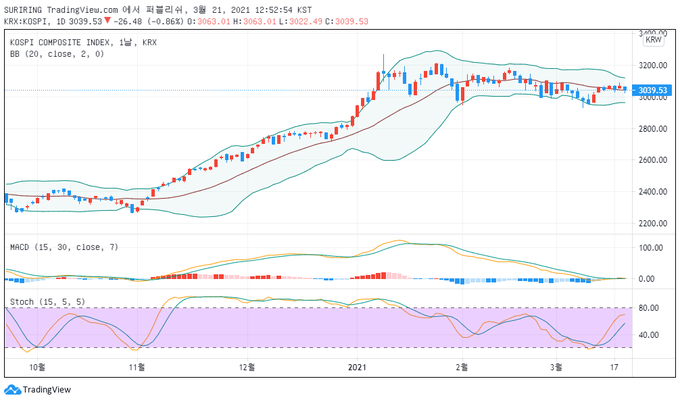Click the 10월 time axis label
This screenshot has width=680, height=402.
coord(37,367)
